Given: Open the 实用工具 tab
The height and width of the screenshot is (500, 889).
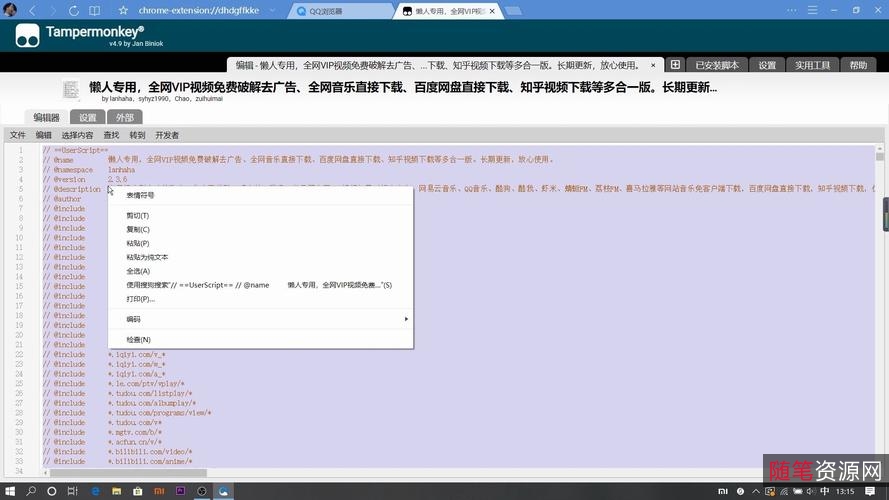Looking at the screenshot, I should [812, 65].
